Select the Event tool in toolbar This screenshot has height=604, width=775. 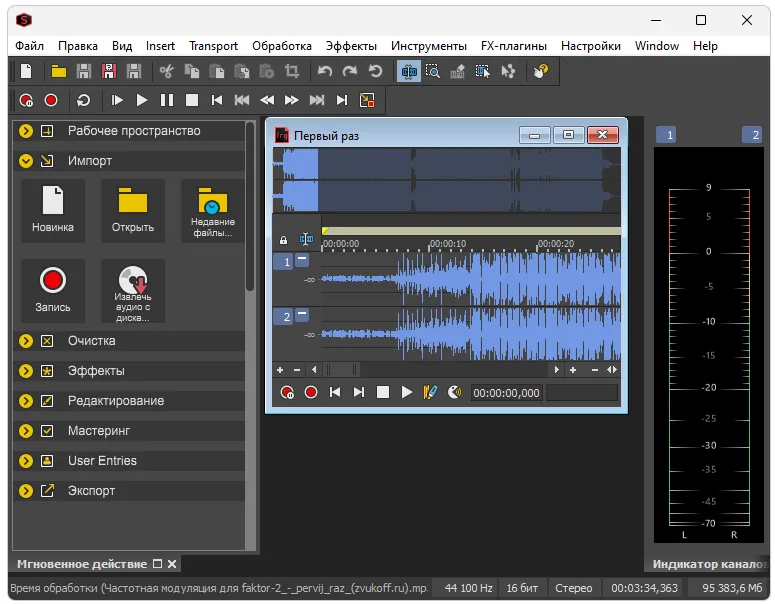[483, 71]
